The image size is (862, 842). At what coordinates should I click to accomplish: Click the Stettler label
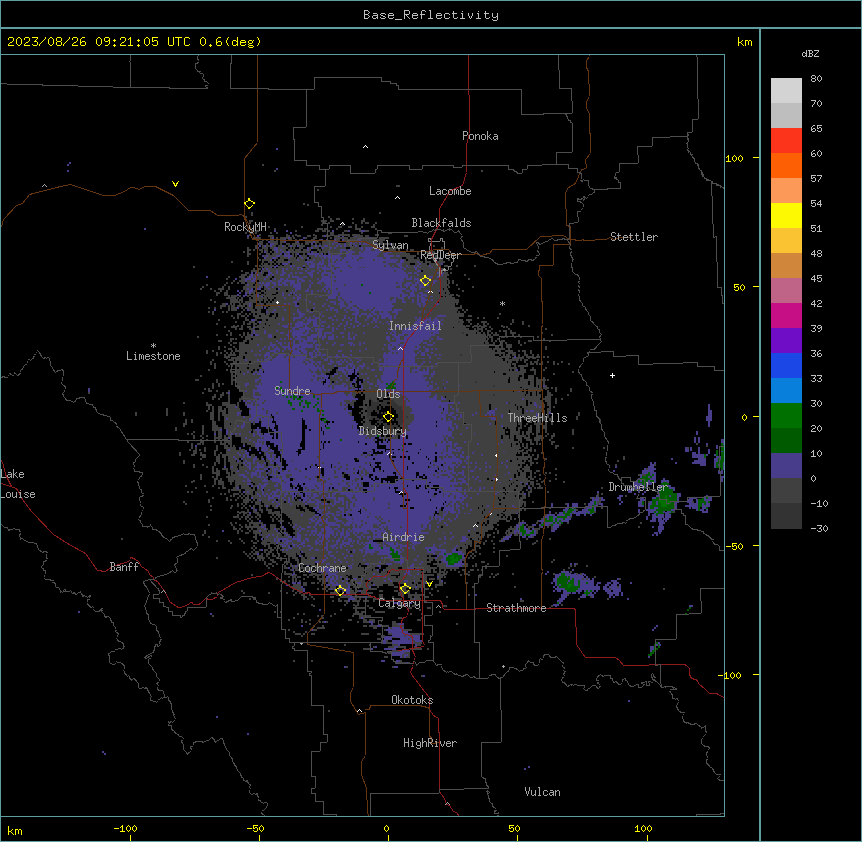pos(633,237)
